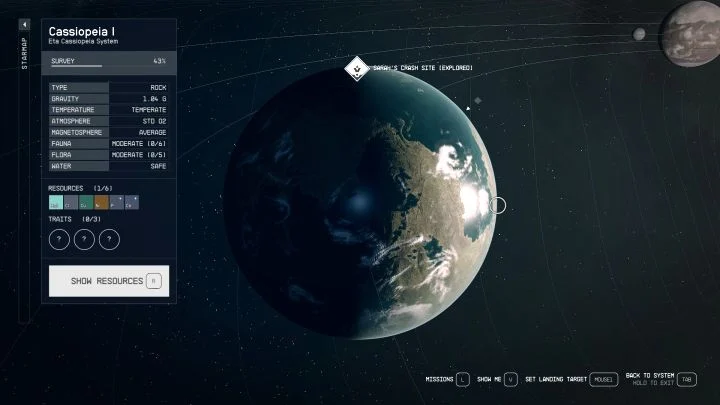Click the last dark blue resource tile

click(x=132, y=203)
